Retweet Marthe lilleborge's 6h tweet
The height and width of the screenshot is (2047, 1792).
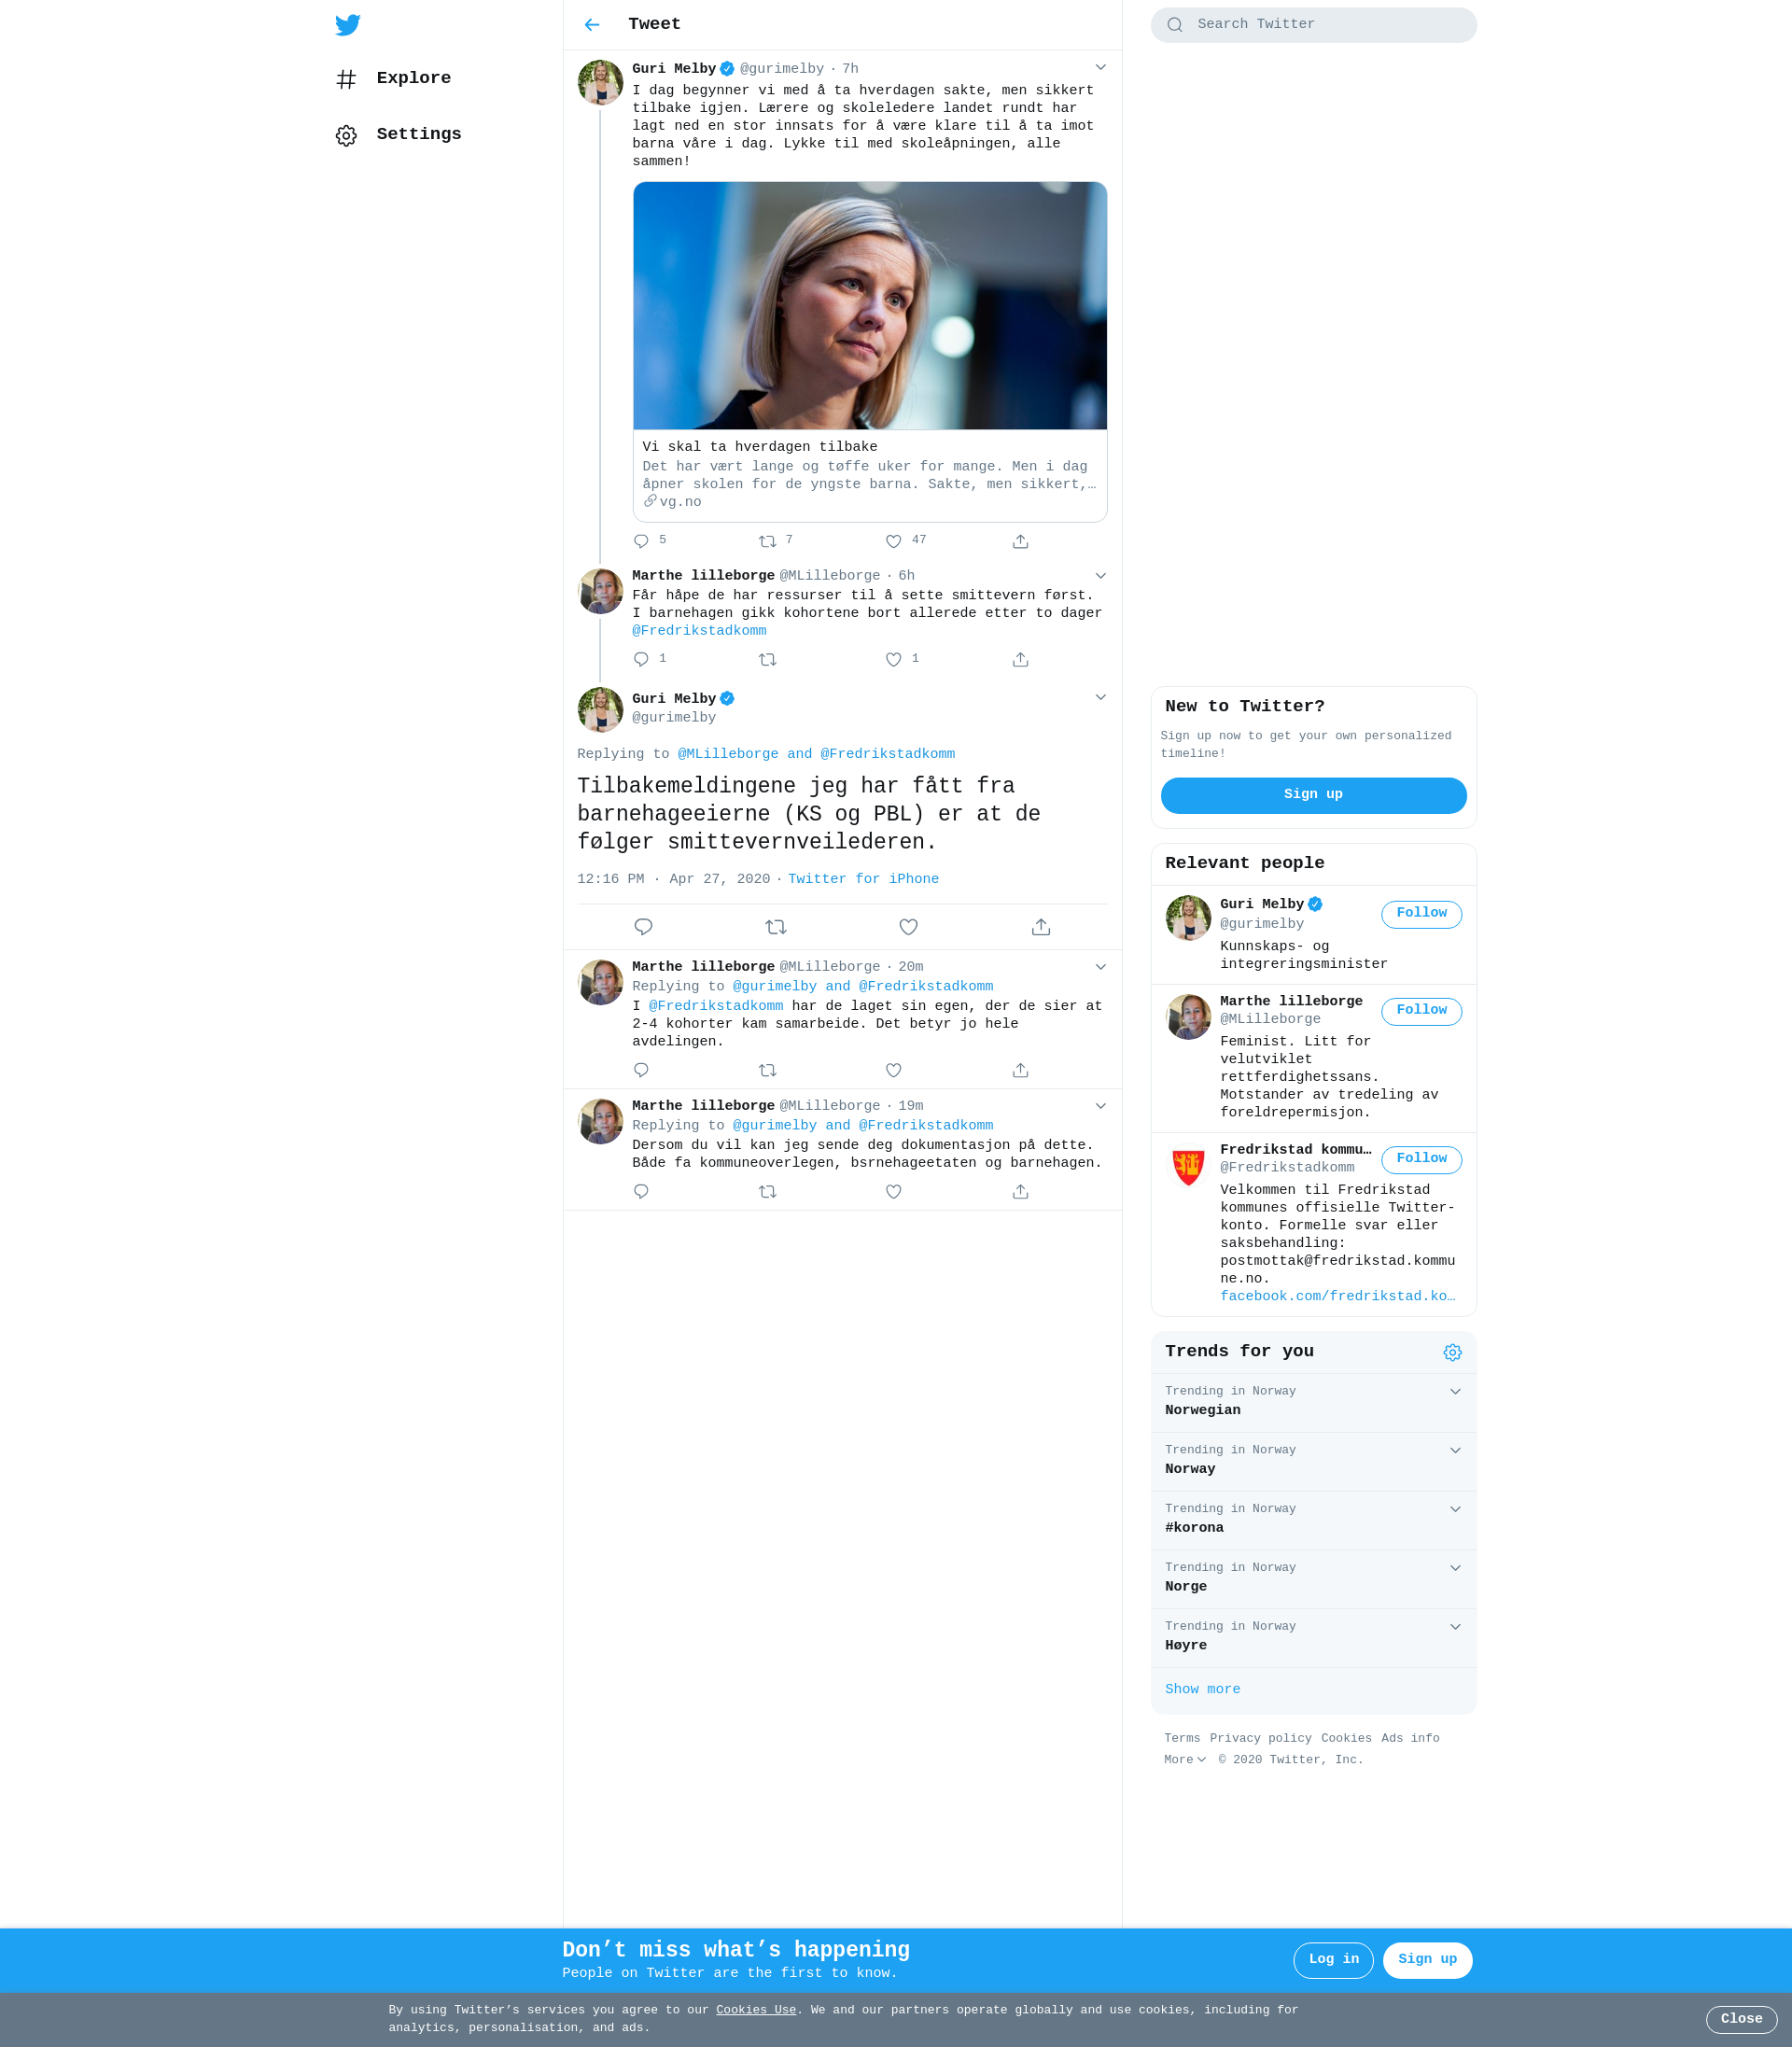coord(768,659)
